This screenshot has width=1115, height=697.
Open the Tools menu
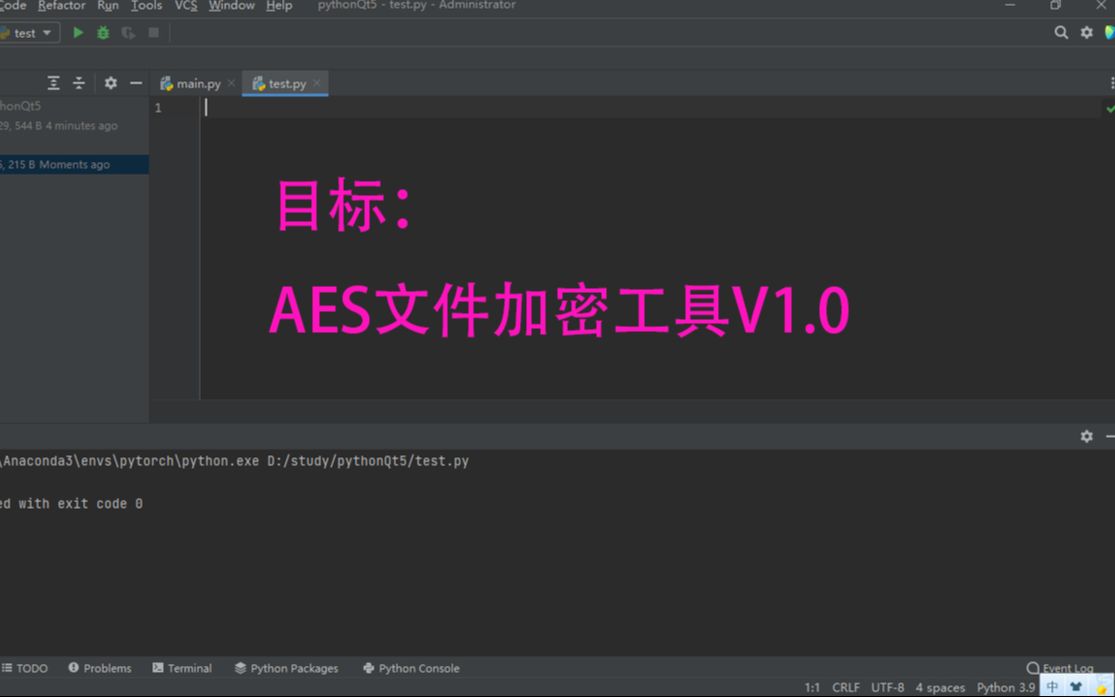pos(146,5)
